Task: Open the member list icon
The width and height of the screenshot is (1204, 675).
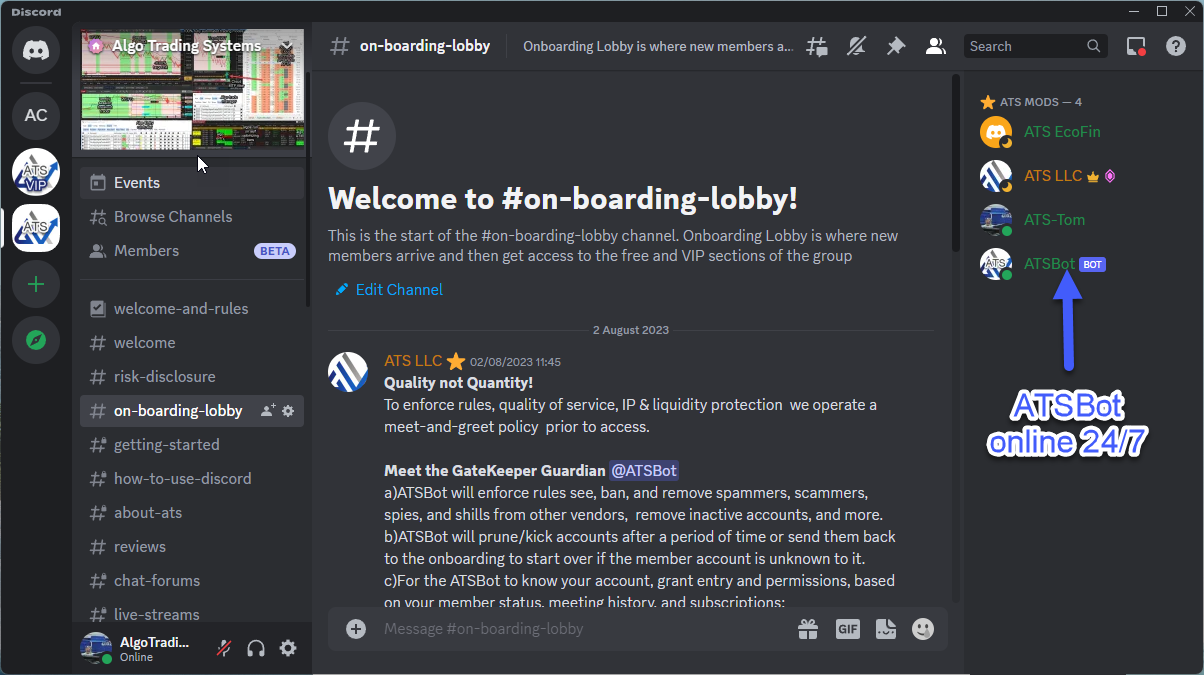Action: (x=935, y=46)
